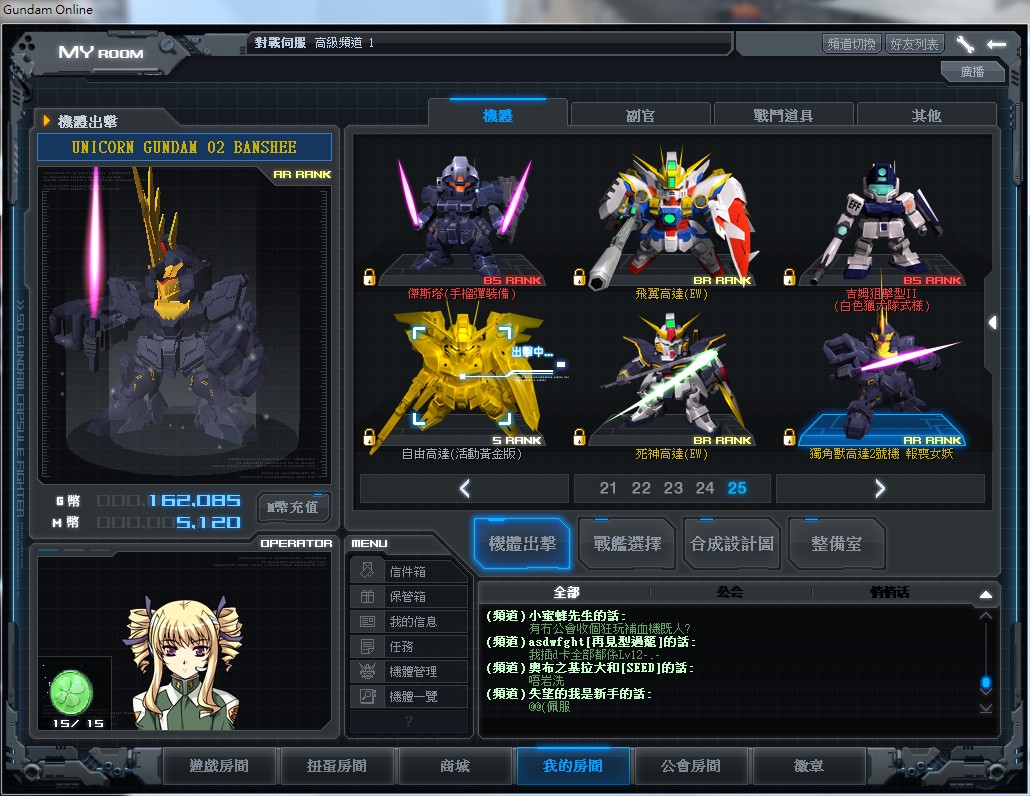
Task: Go to 扭蛋房間 in bottom navigation
Action: point(337,766)
